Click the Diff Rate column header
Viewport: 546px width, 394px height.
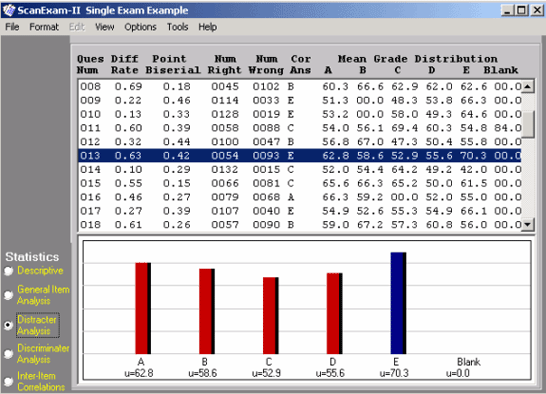(125, 64)
